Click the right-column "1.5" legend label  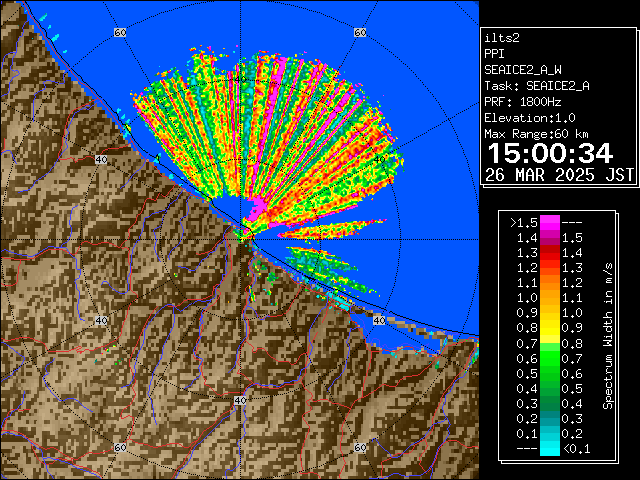tap(572, 238)
